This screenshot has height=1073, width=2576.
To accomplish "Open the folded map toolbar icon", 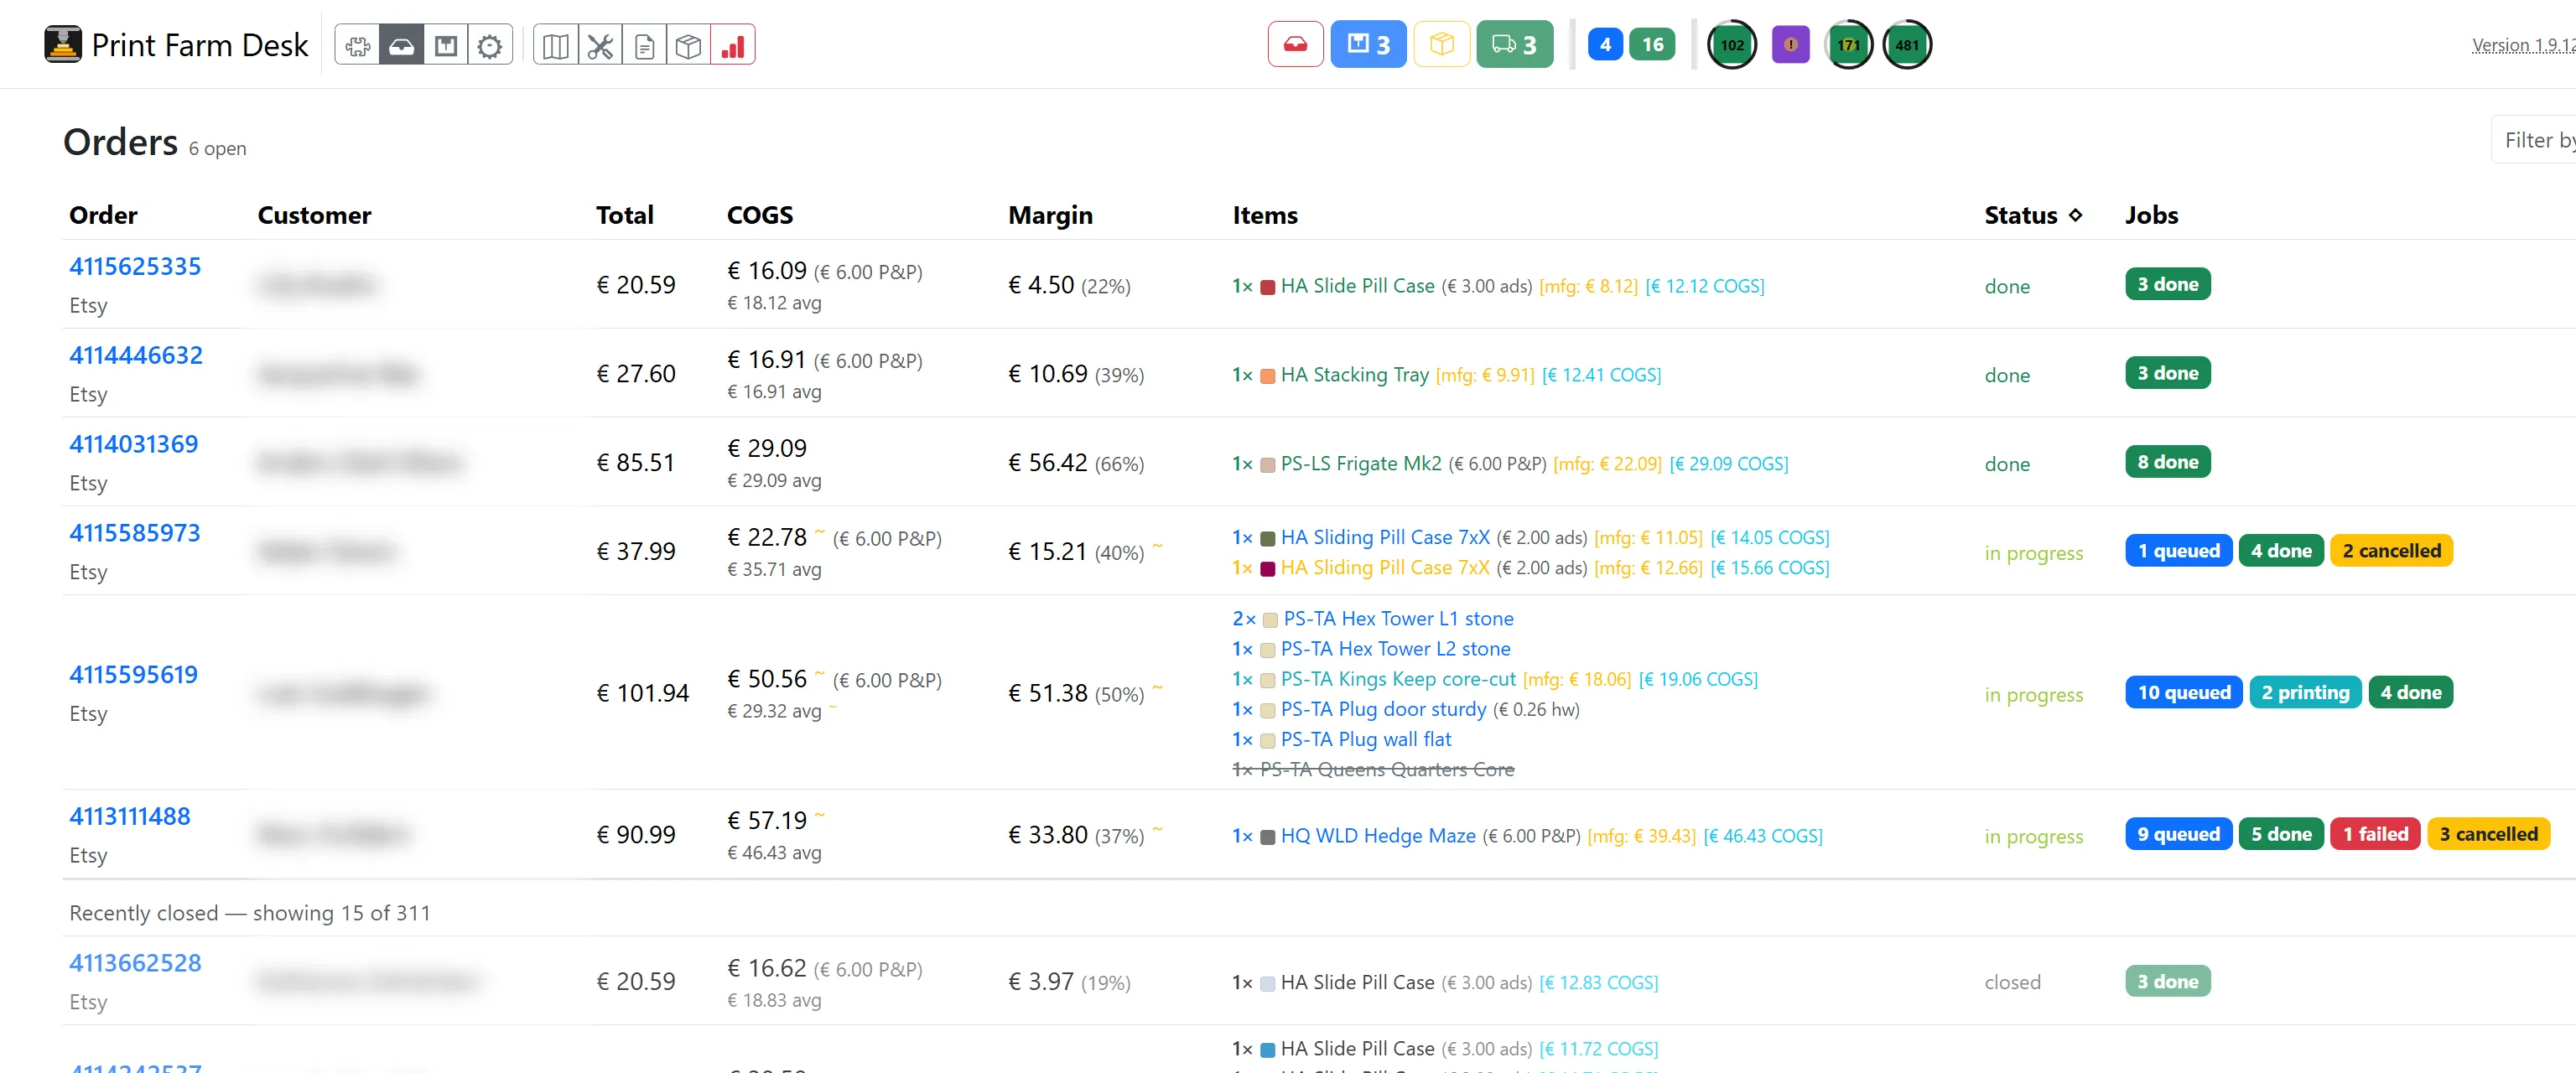I will (x=556, y=46).
